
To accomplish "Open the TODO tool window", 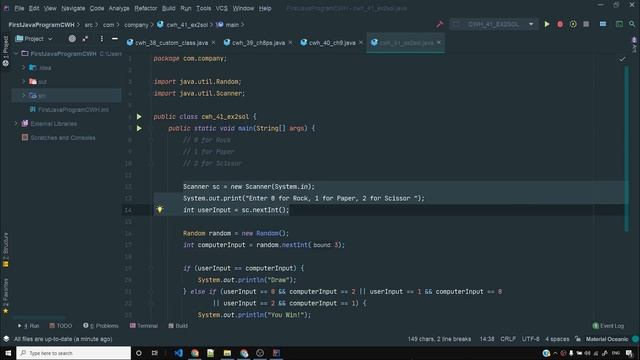I will 60,326.
